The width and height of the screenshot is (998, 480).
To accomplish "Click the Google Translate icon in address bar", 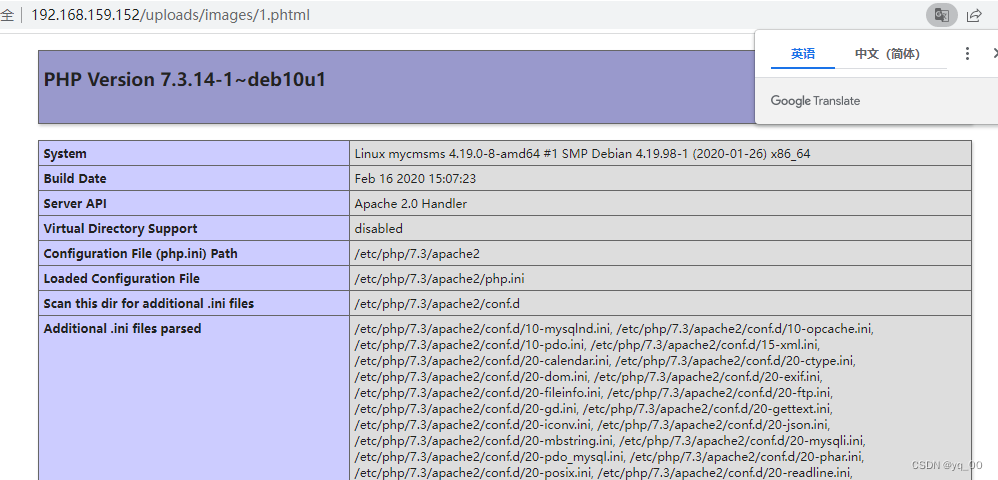I will tap(941, 15).
